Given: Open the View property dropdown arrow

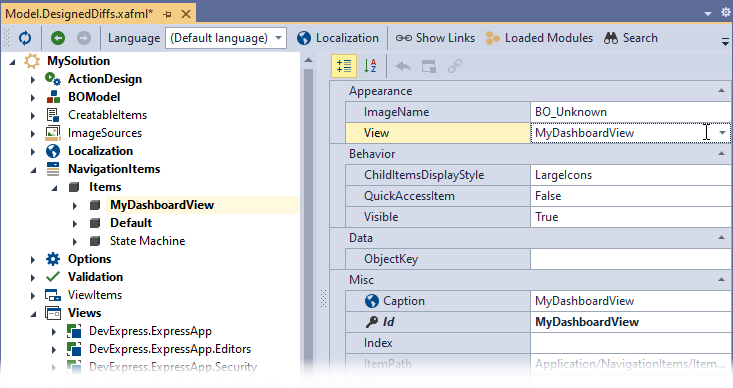Looking at the screenshot, I should (x=722, y=133).
